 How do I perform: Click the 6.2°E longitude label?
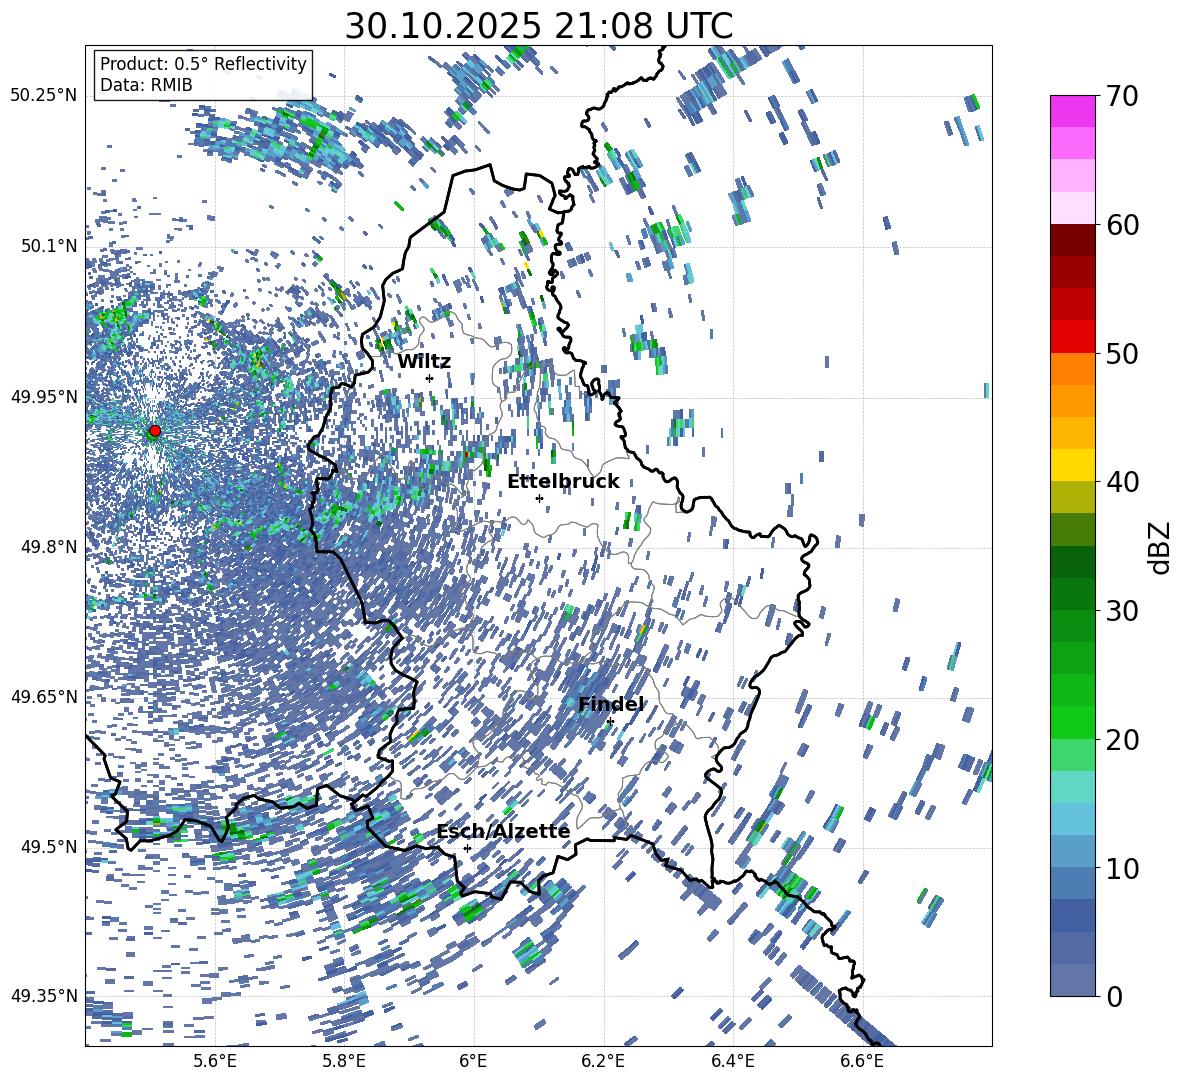(x=604, y=1061)
